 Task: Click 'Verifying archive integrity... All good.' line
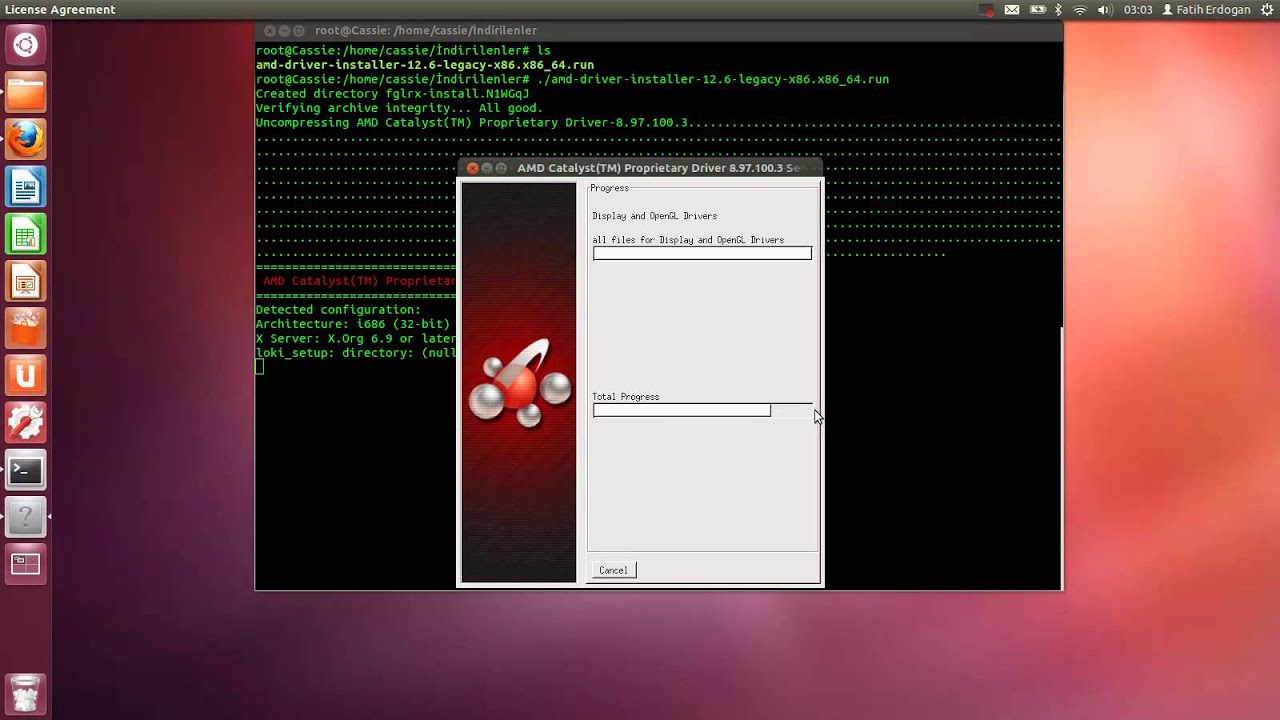(399, 108)
